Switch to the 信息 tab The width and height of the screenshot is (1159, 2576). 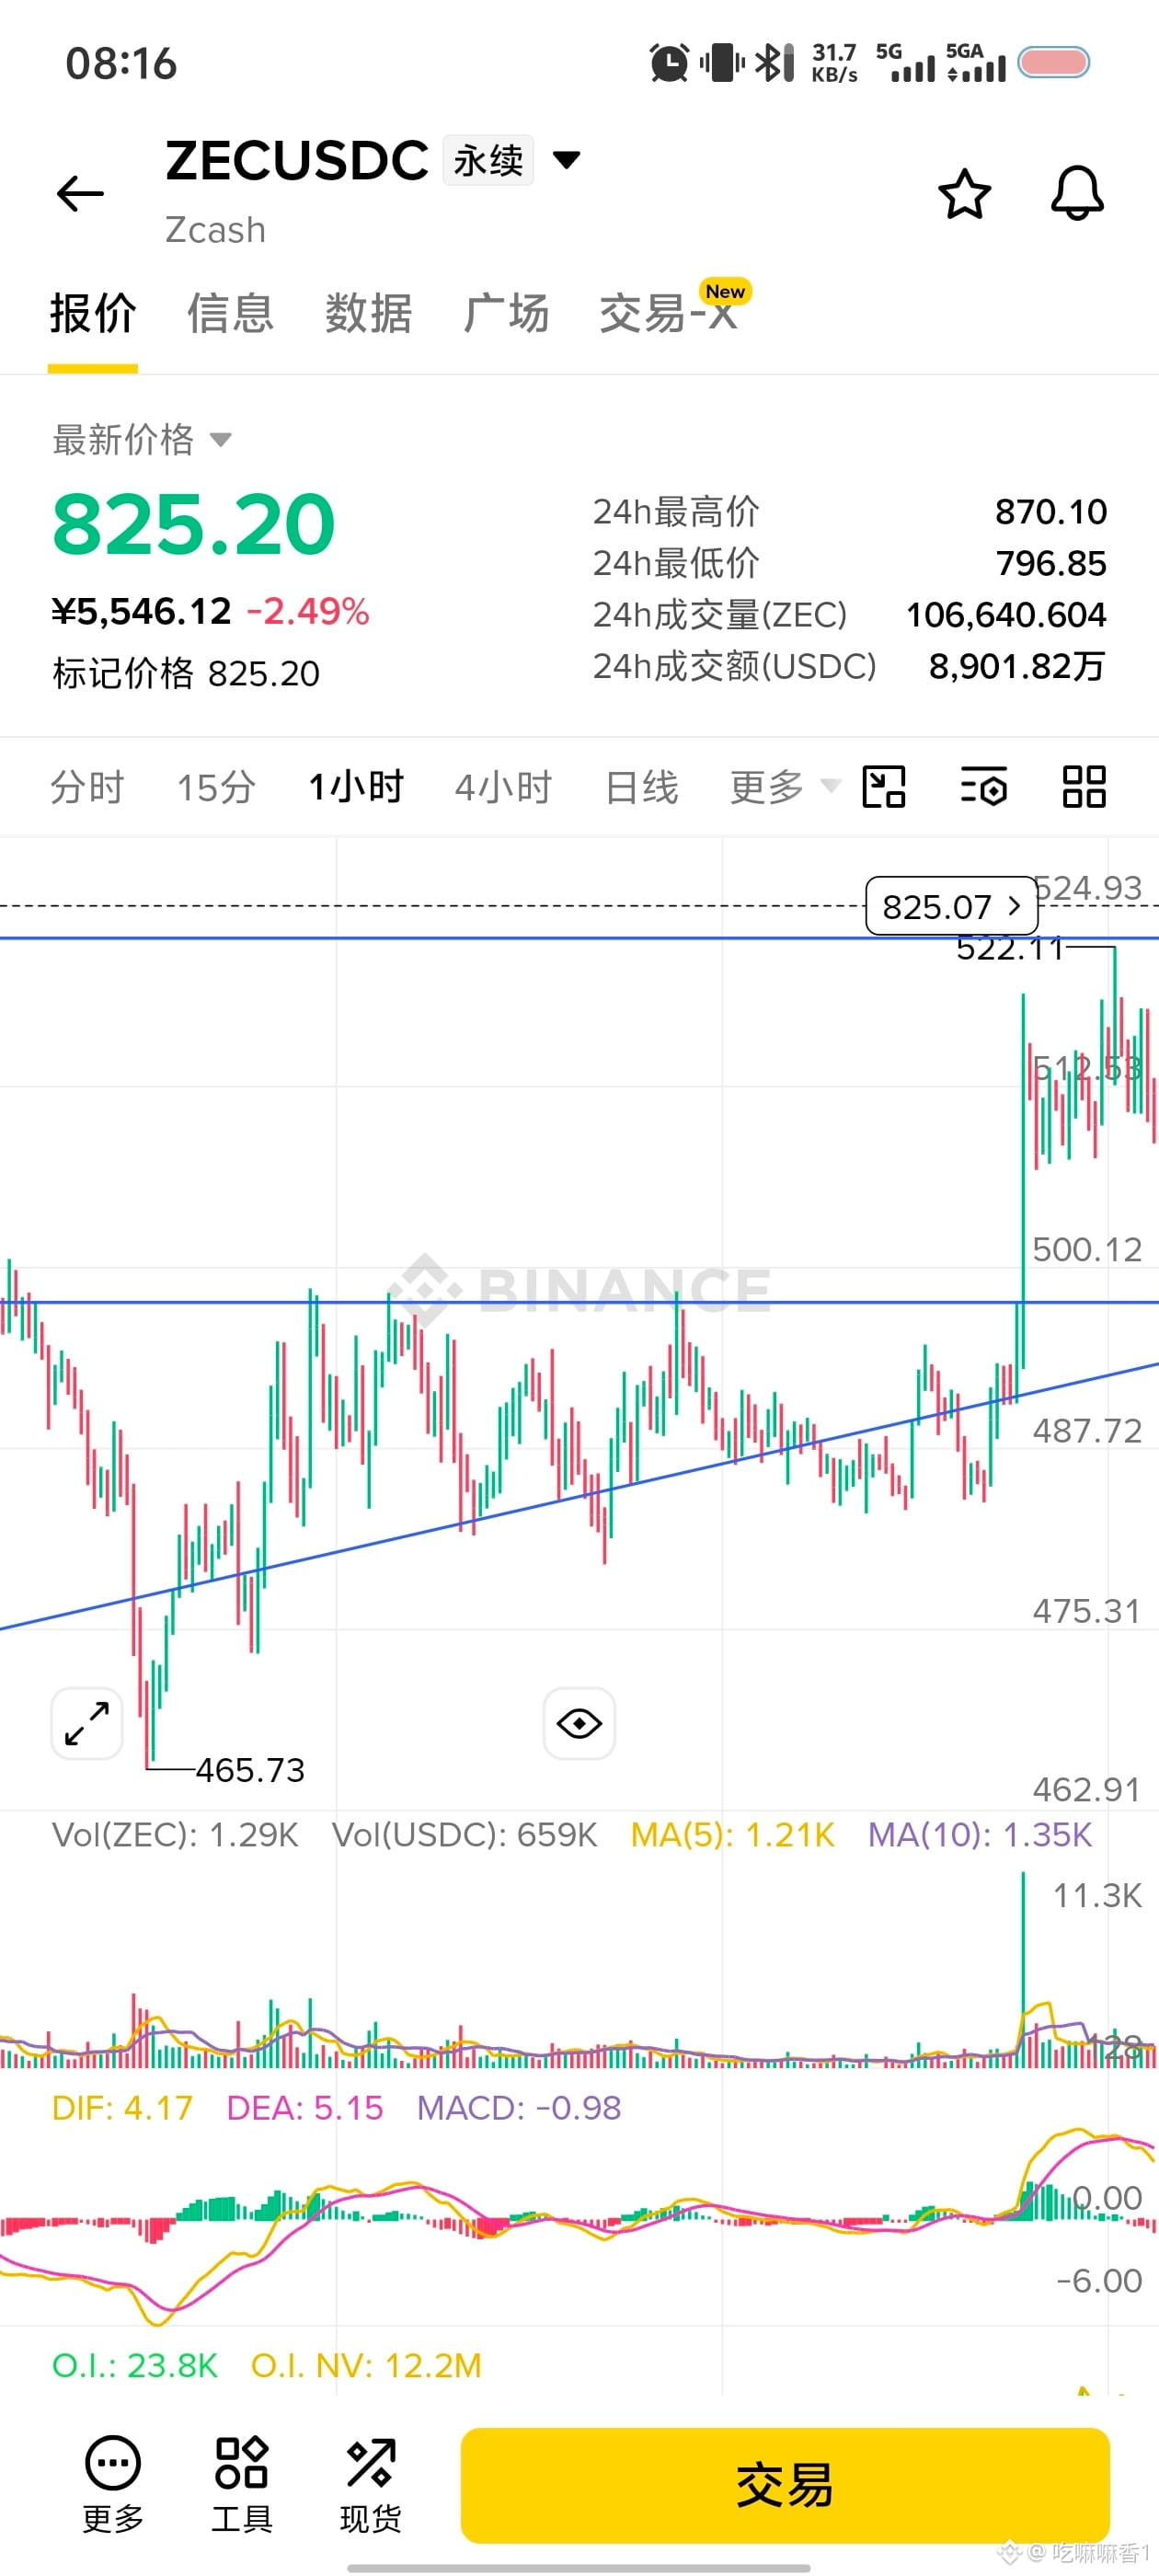pyautogui.click(x=230, y=313)
